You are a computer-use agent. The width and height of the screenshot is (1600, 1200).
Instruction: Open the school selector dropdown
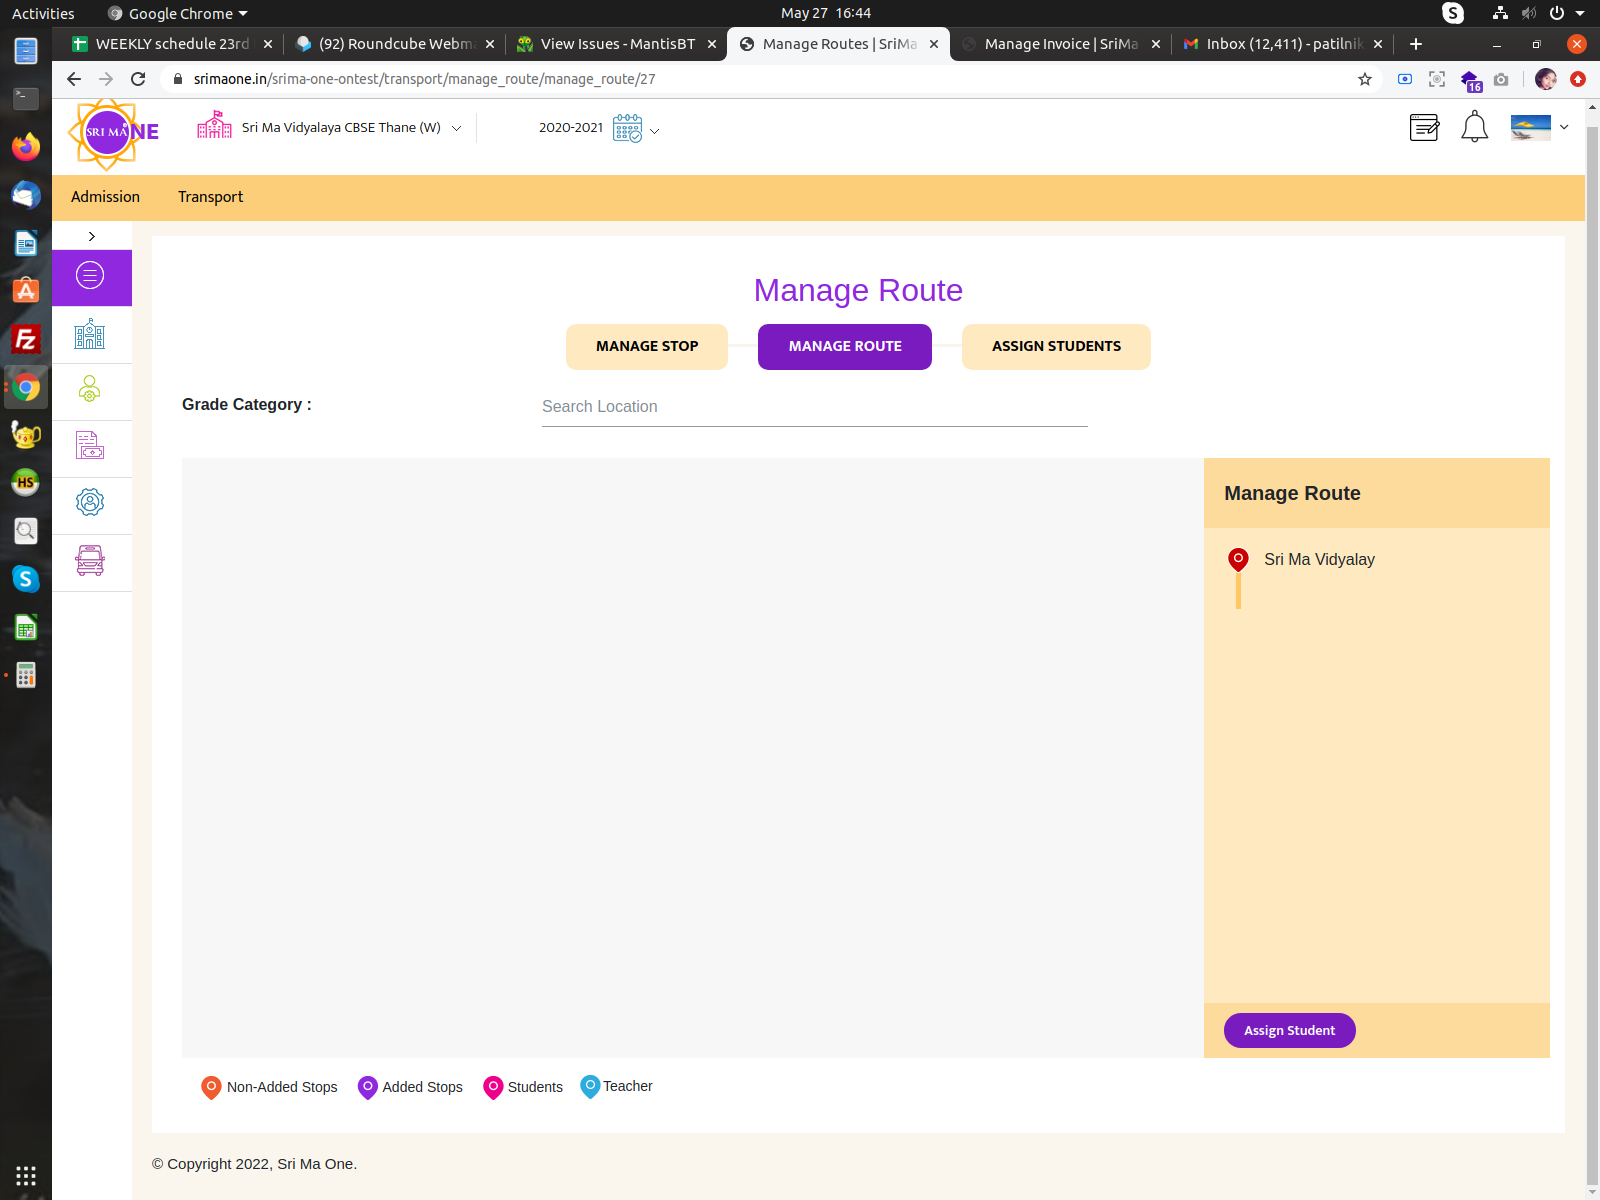(330, 127)
